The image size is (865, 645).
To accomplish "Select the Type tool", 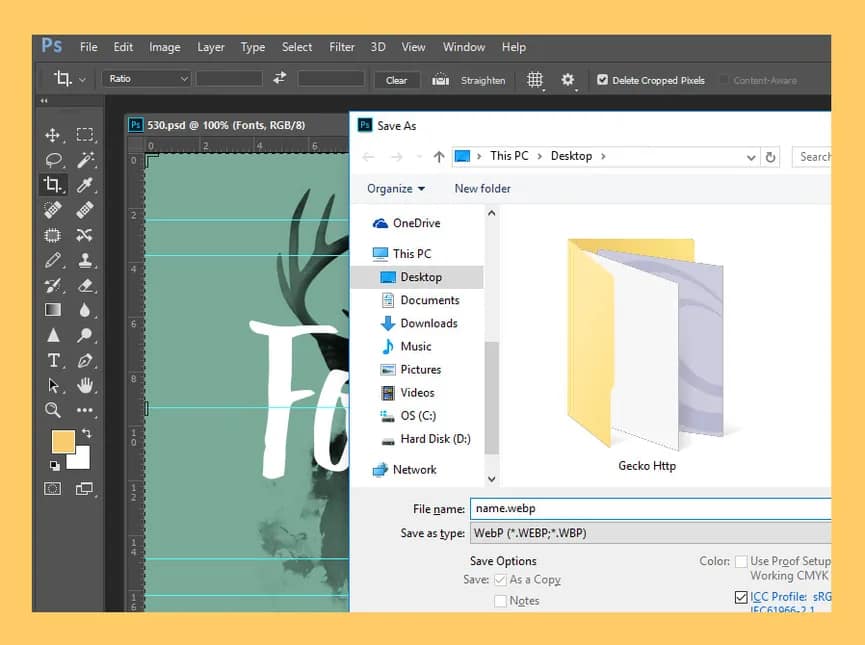I will [54, 360].
